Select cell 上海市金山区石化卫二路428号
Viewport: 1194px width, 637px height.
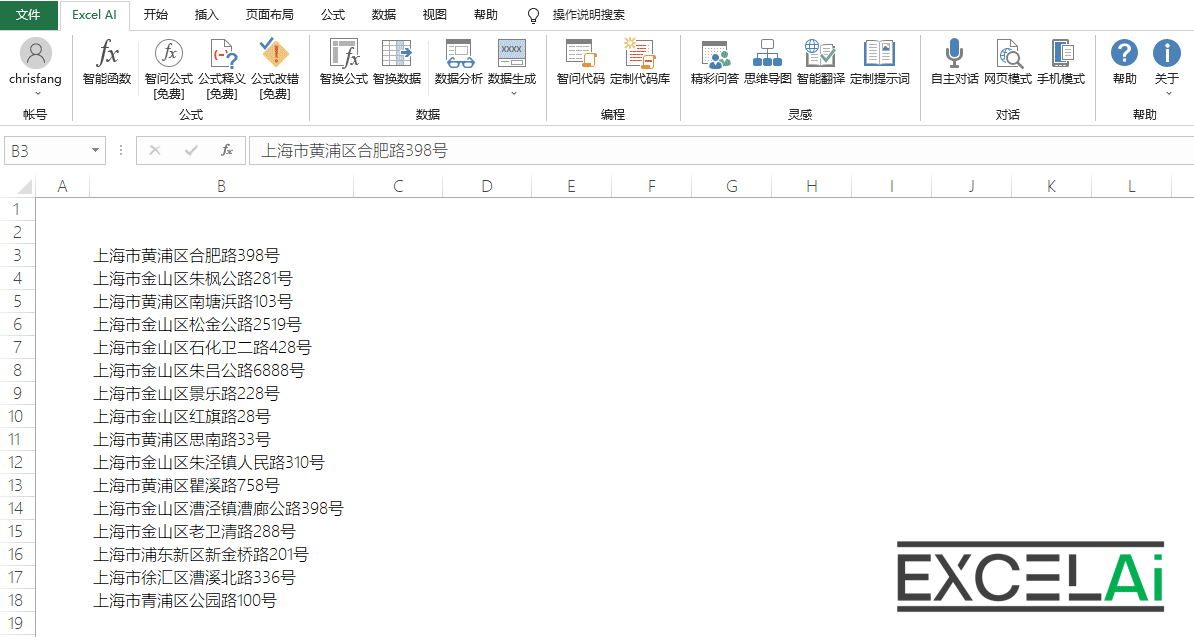point(222,348)
